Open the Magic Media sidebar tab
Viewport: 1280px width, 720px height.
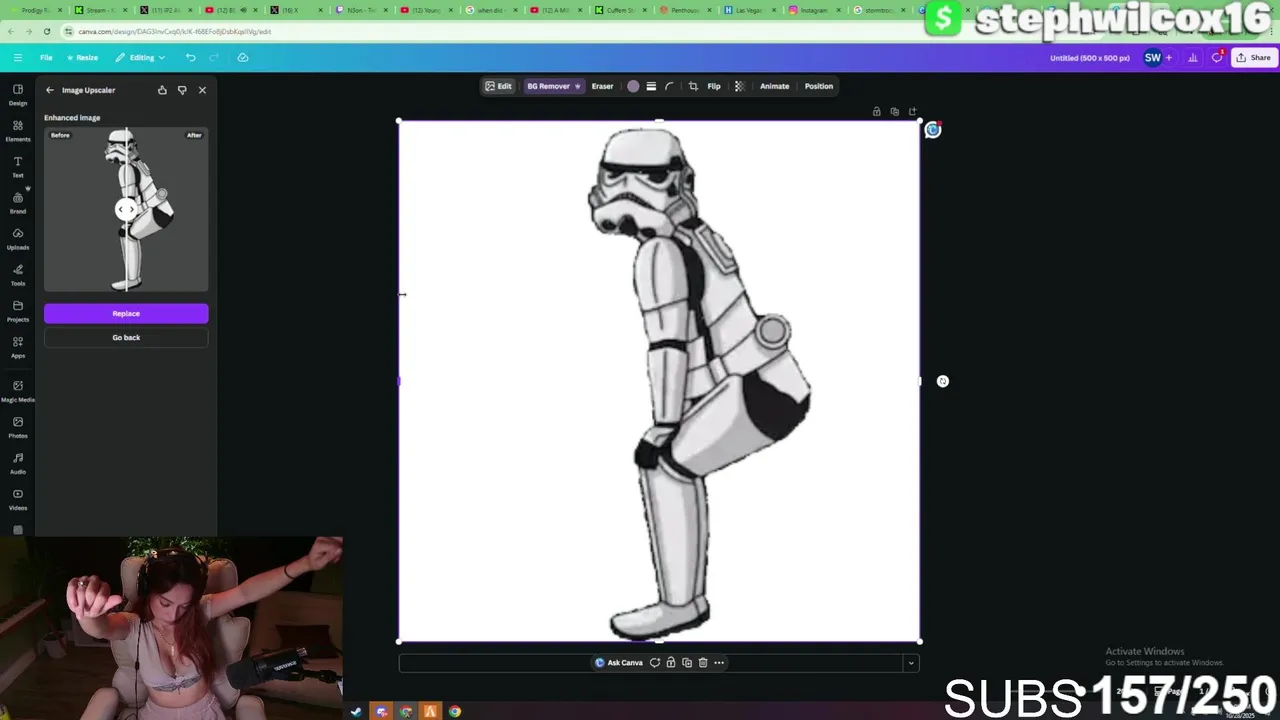point(18,391)
